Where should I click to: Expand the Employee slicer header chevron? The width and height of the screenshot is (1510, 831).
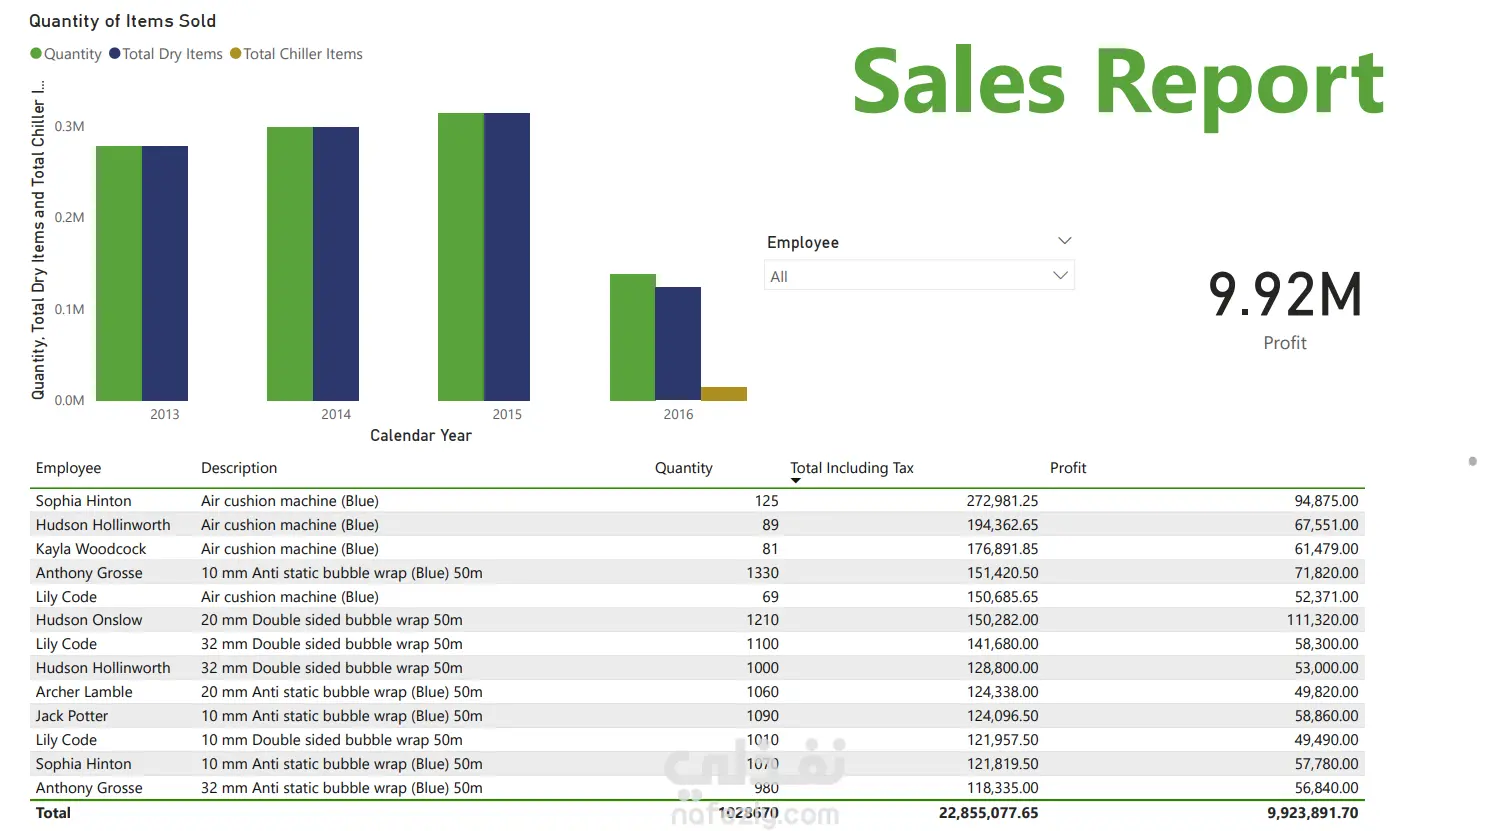1064,240
